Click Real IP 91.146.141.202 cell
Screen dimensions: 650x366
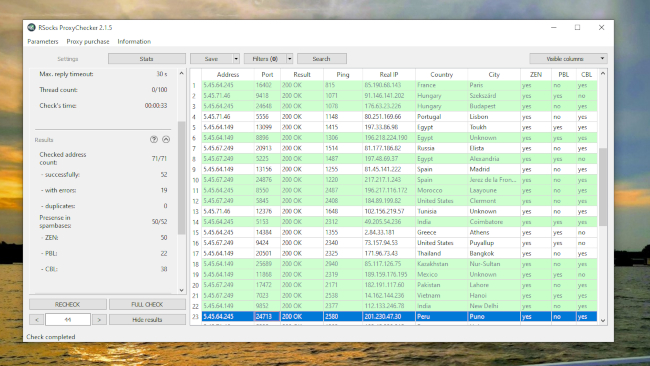point(389,96)
